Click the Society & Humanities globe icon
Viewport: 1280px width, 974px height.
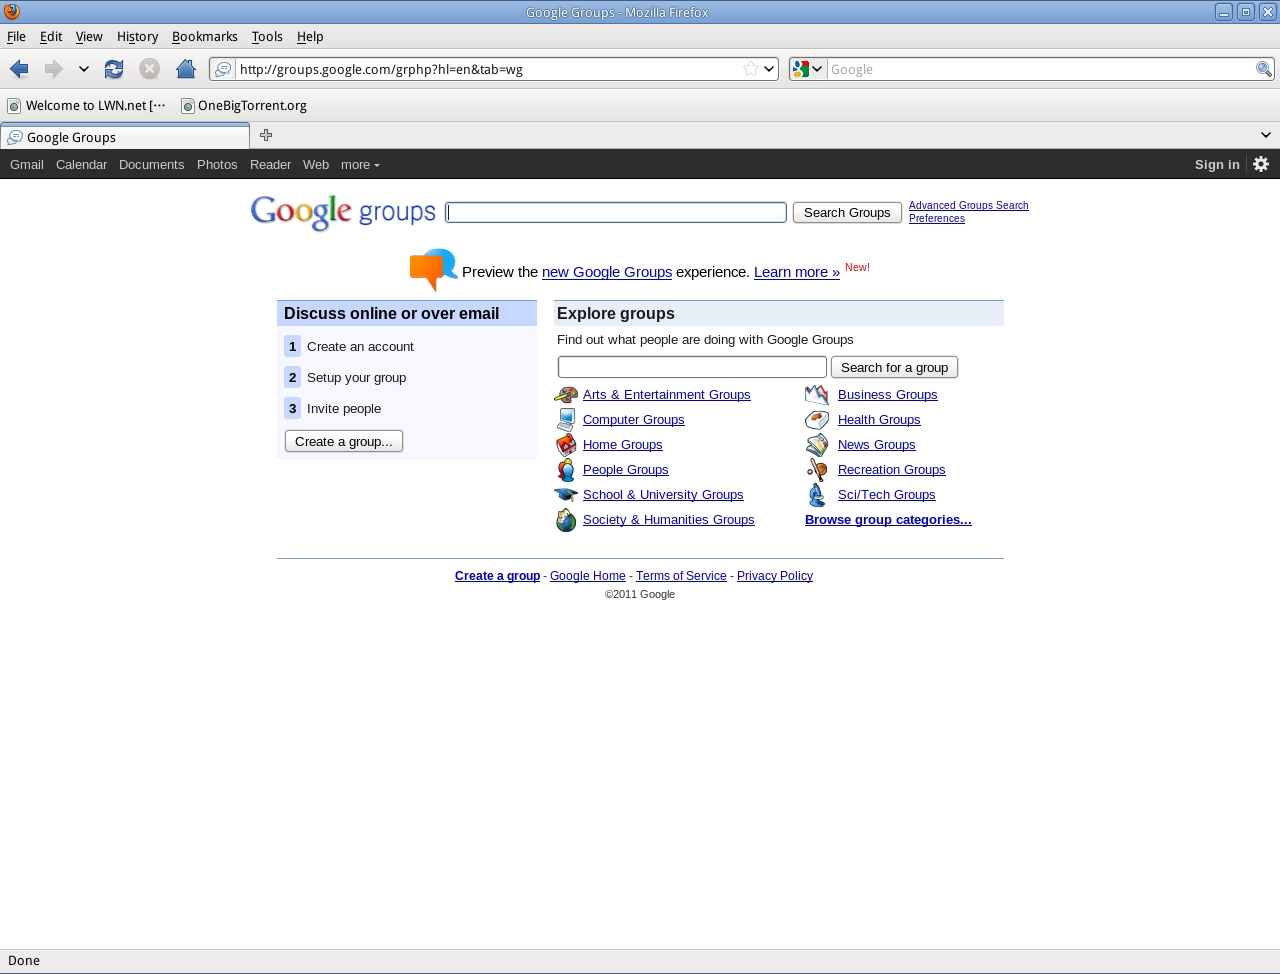(x=566, y=520)
